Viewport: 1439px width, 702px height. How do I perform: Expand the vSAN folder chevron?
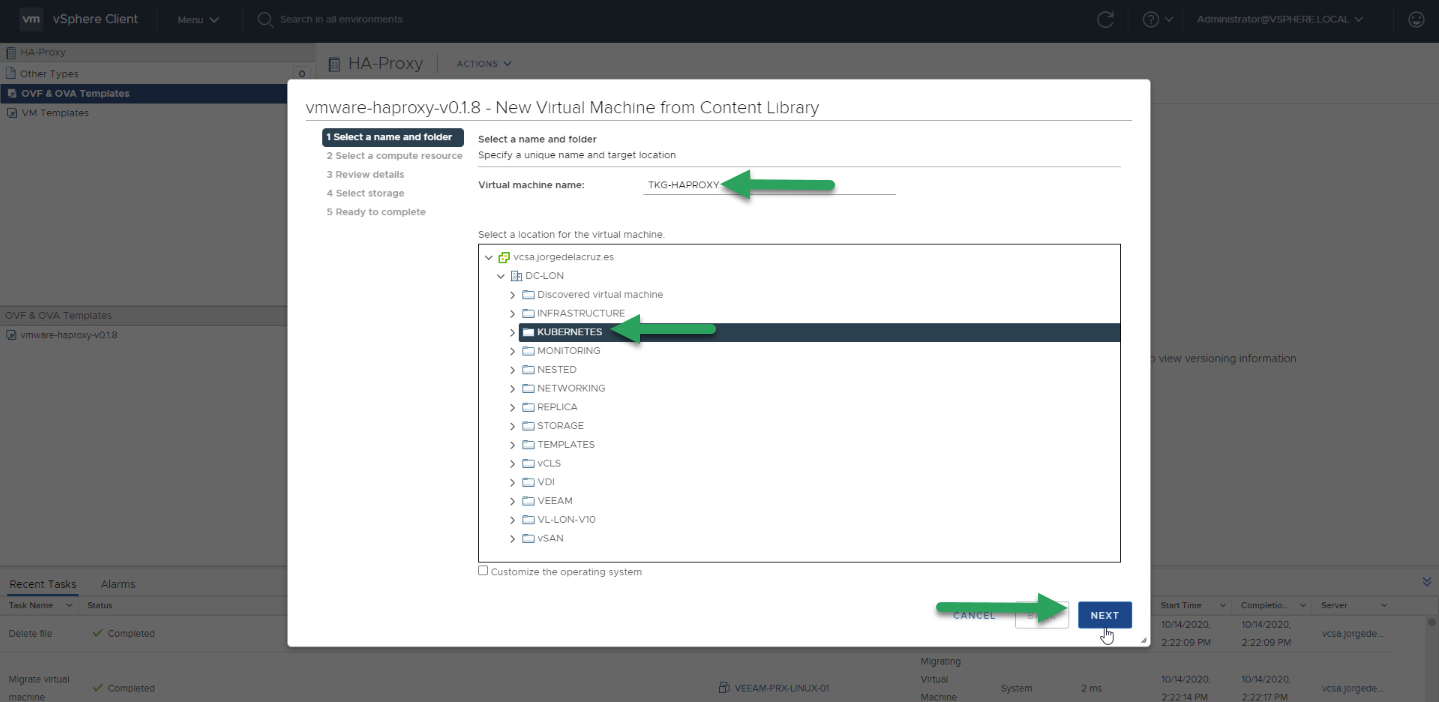[x=513, y=539]
